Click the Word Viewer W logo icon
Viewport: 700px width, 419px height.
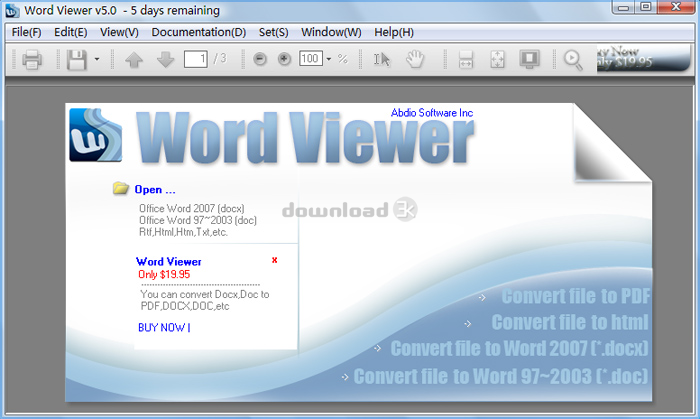click(x=96, y=135)
